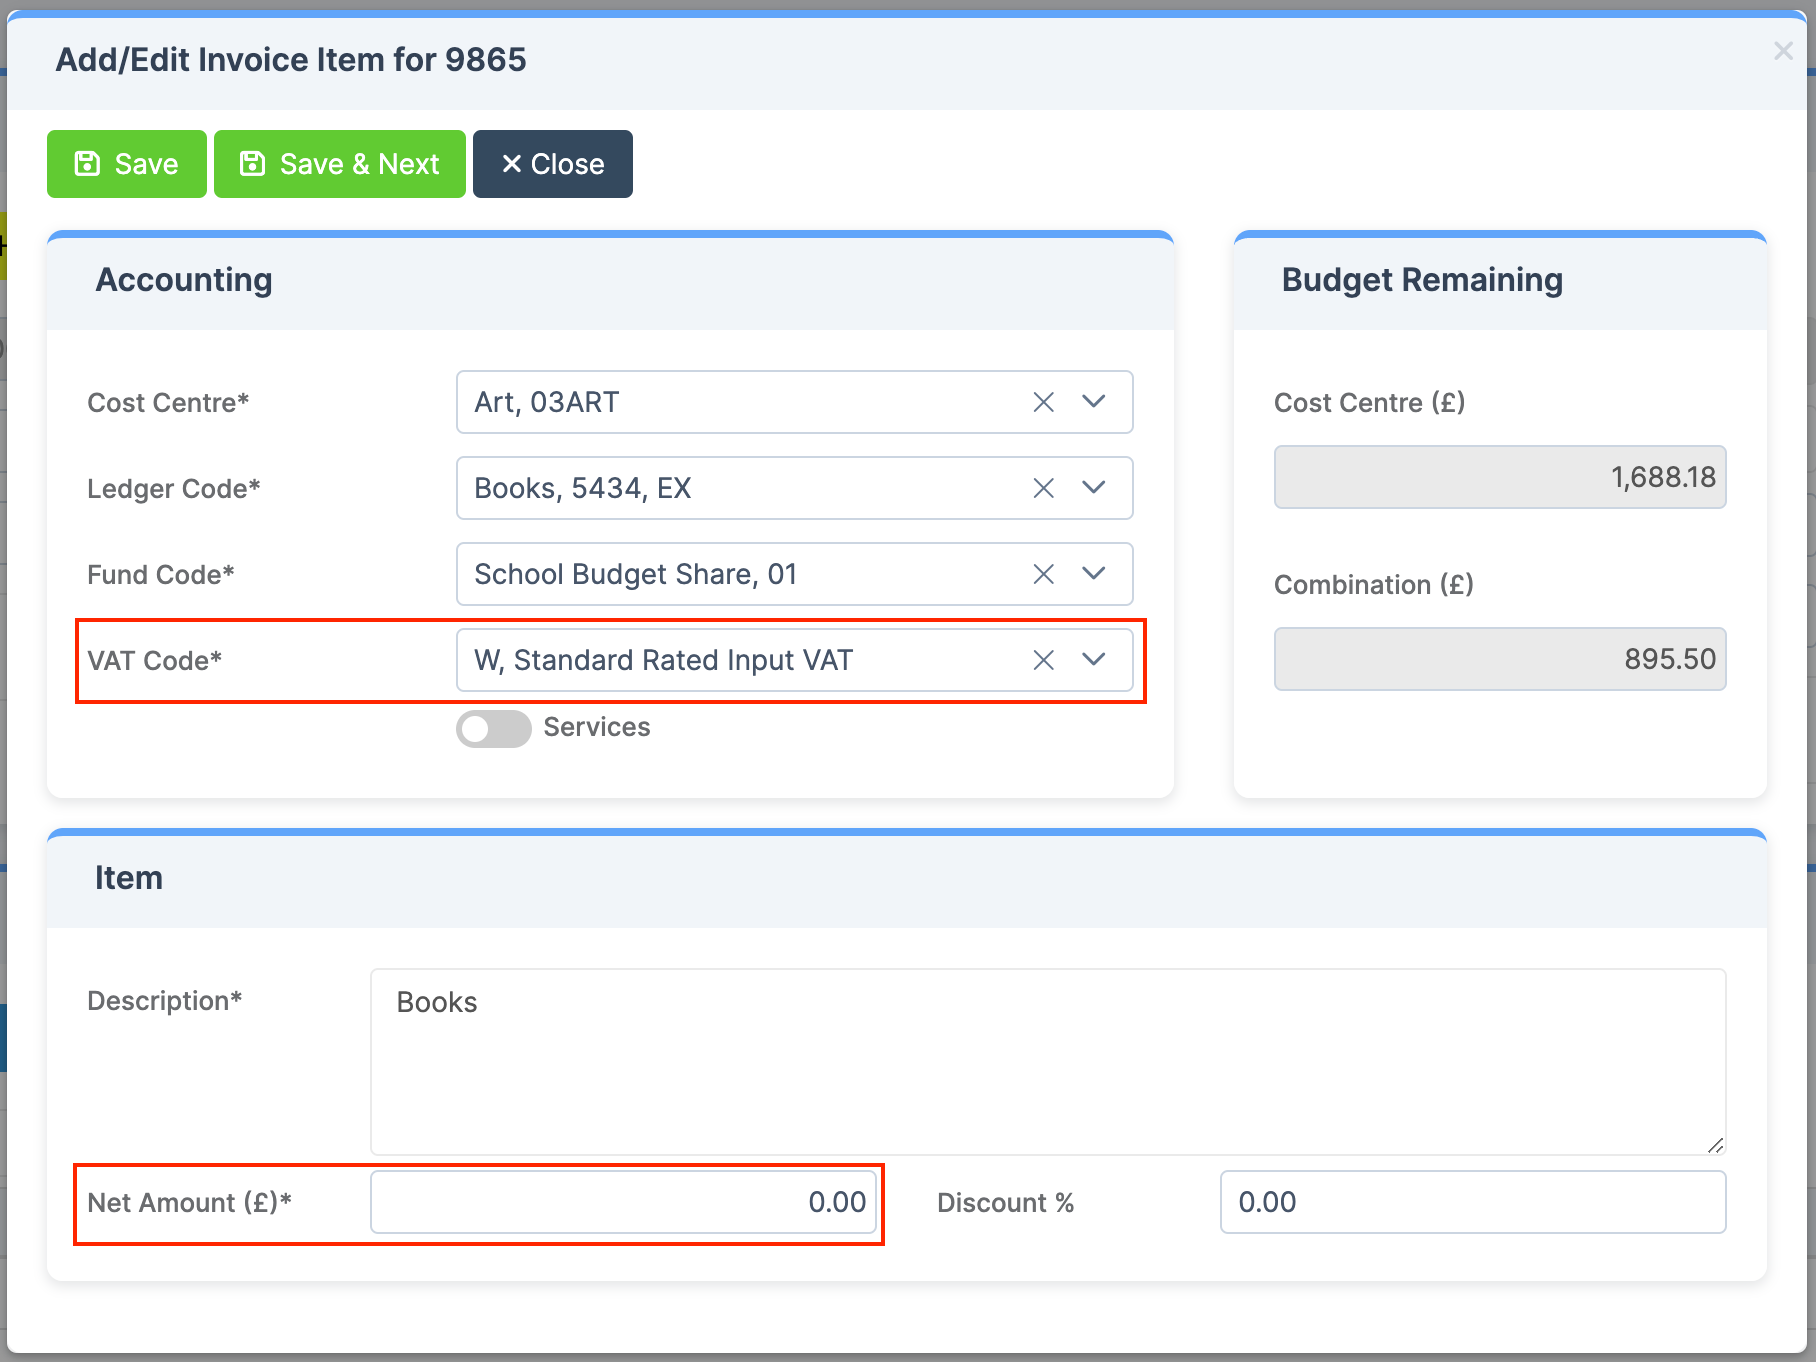
Task: Click the Save & Next disk icon
Action: tap(251, 163)
